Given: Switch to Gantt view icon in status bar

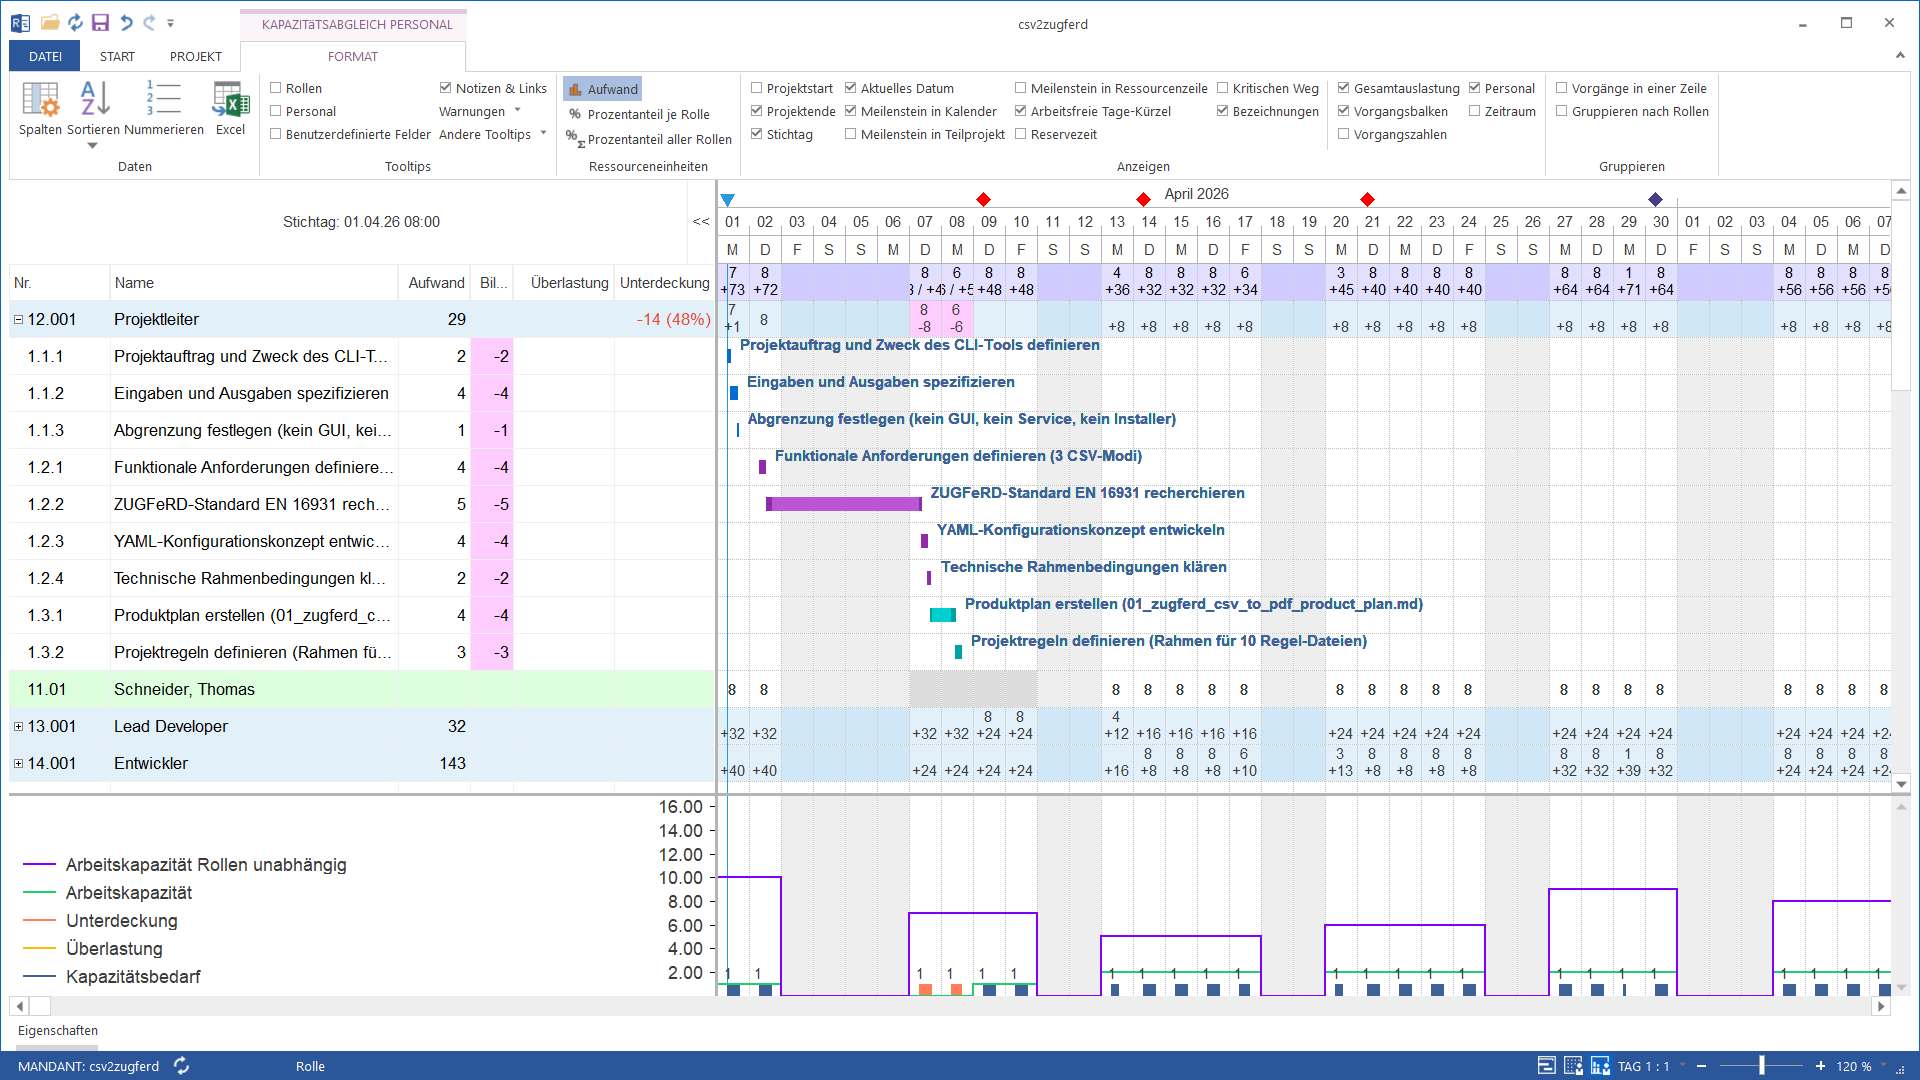Looking at the screenshot, I should [x=1546, y=1066].
